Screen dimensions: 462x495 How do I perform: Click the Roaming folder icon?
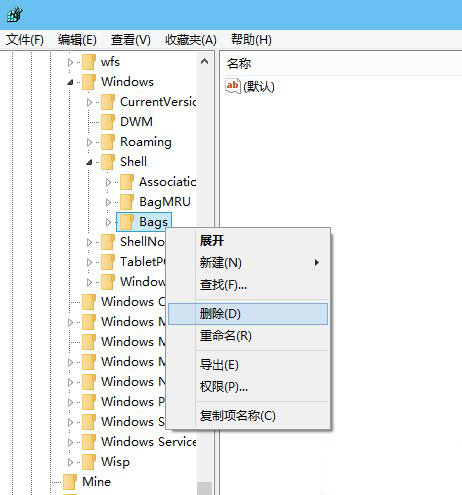(x=108, y=142)
